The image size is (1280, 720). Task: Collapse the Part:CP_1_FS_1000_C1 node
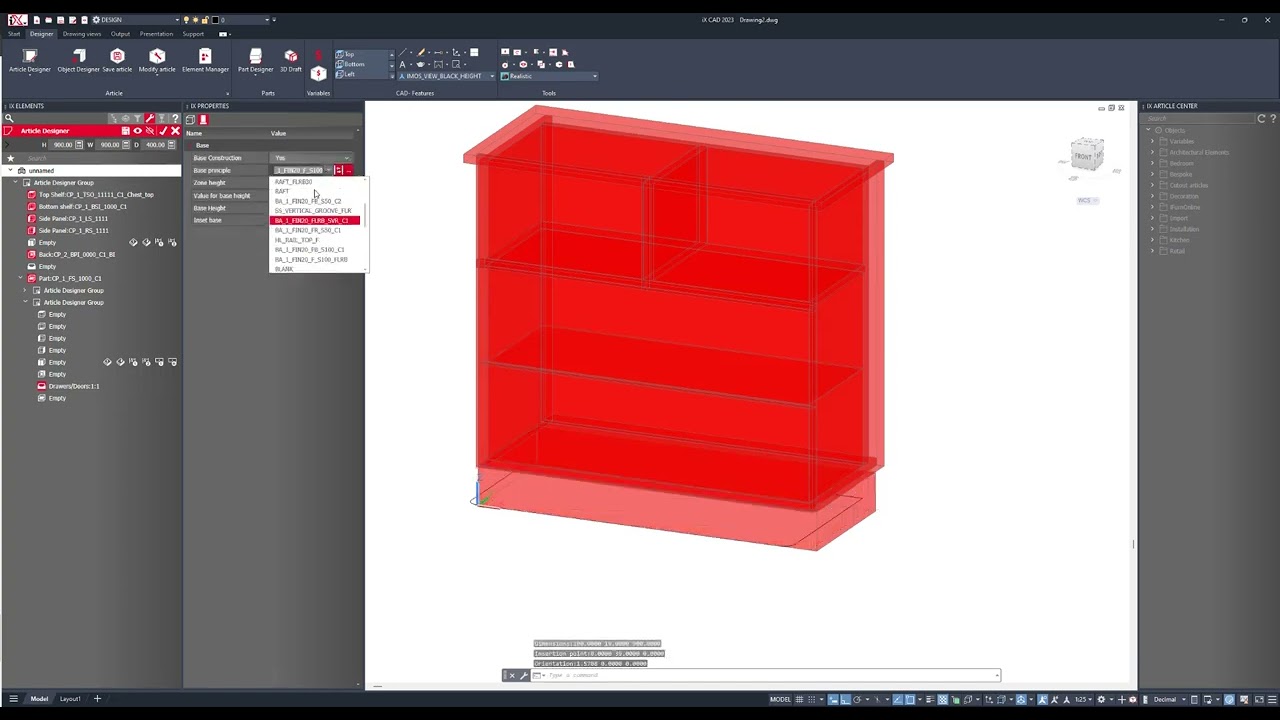tap(22, 279)
